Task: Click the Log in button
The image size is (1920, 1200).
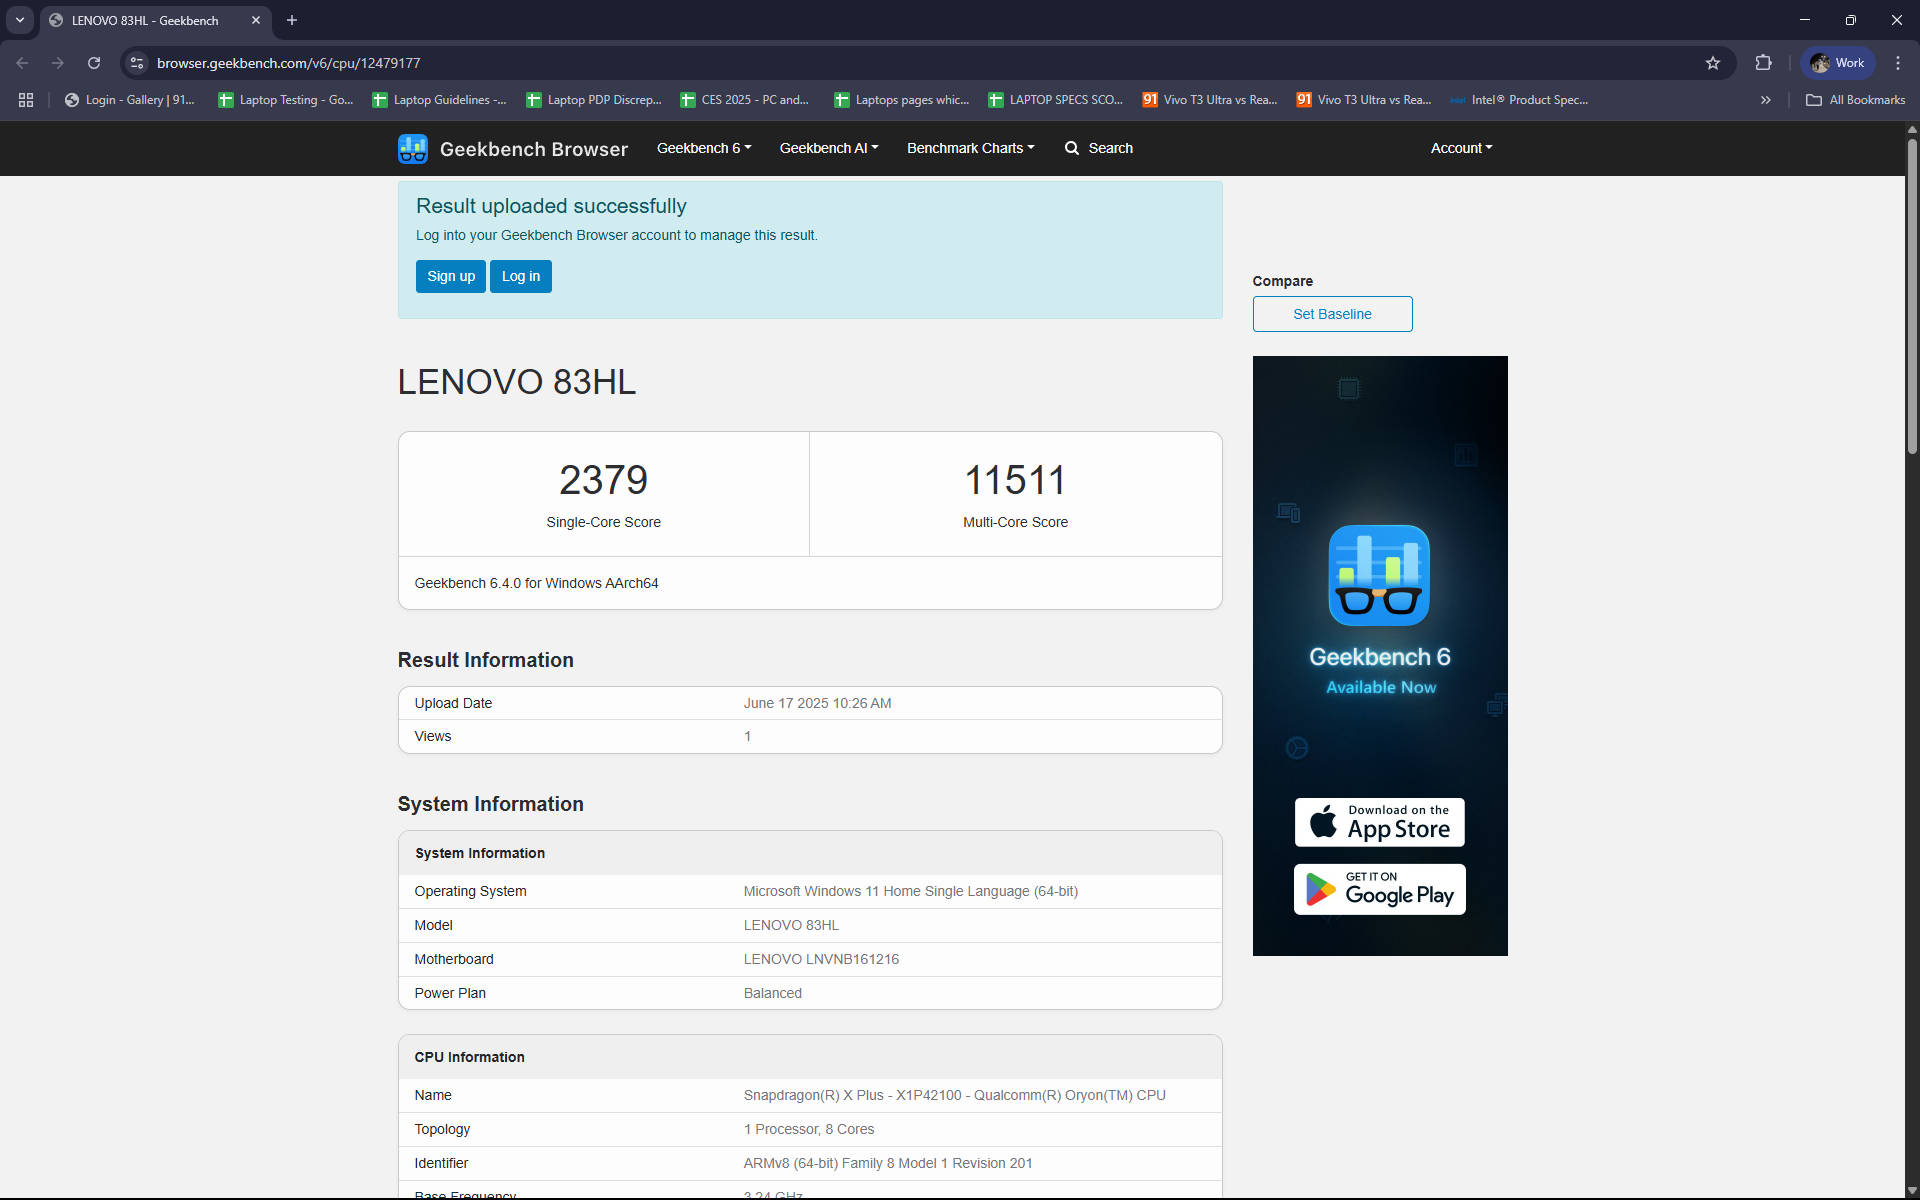Action: click(520, 277)
